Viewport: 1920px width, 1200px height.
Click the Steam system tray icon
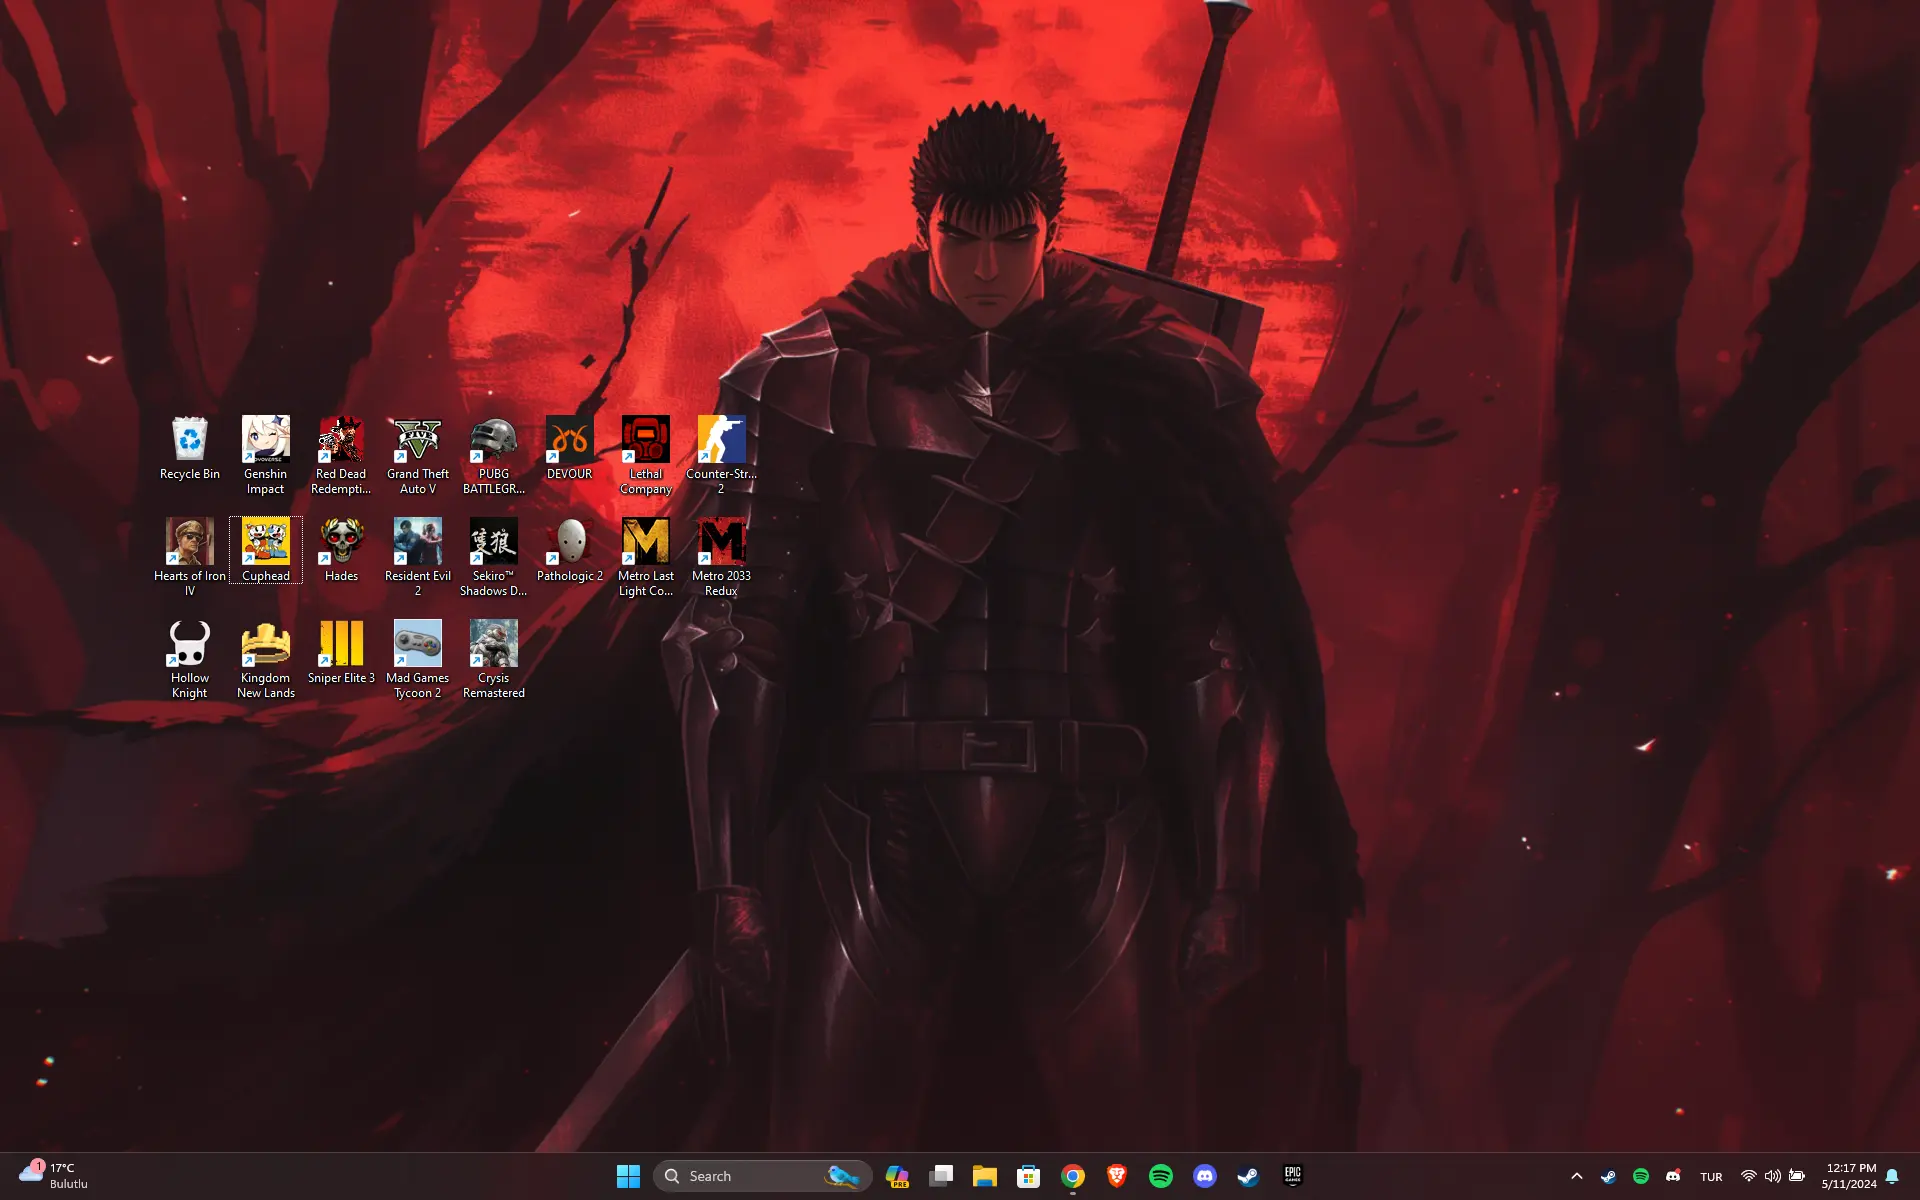pos(1608,1176)
